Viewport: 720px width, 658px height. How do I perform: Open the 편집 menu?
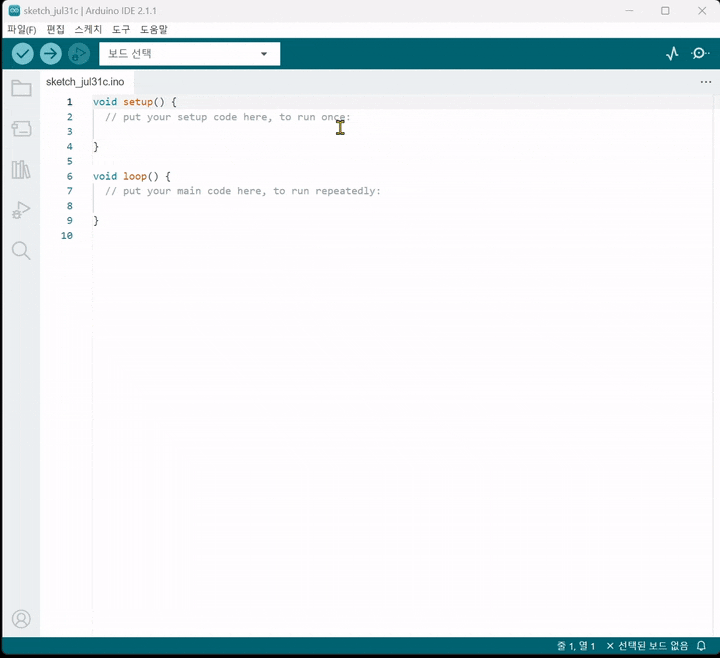point(56,30)
